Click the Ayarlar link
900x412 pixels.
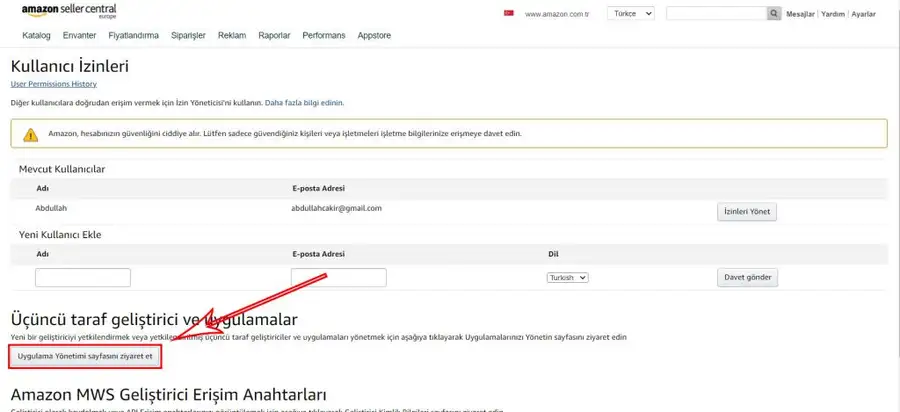point(863,14)
